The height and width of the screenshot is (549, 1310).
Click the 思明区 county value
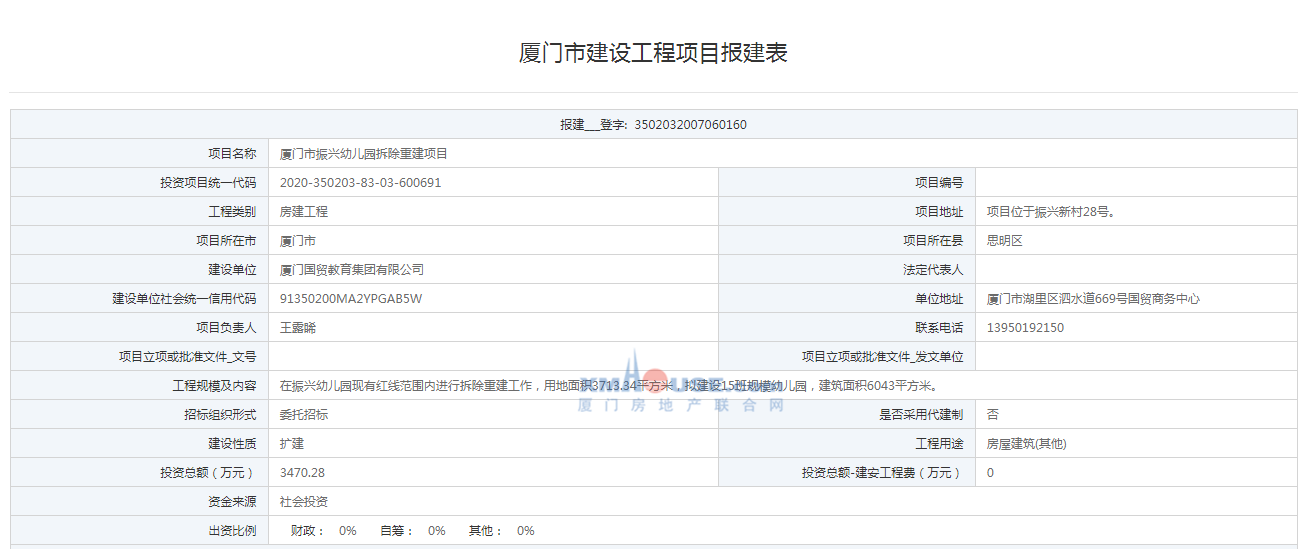pos(1004,241)
